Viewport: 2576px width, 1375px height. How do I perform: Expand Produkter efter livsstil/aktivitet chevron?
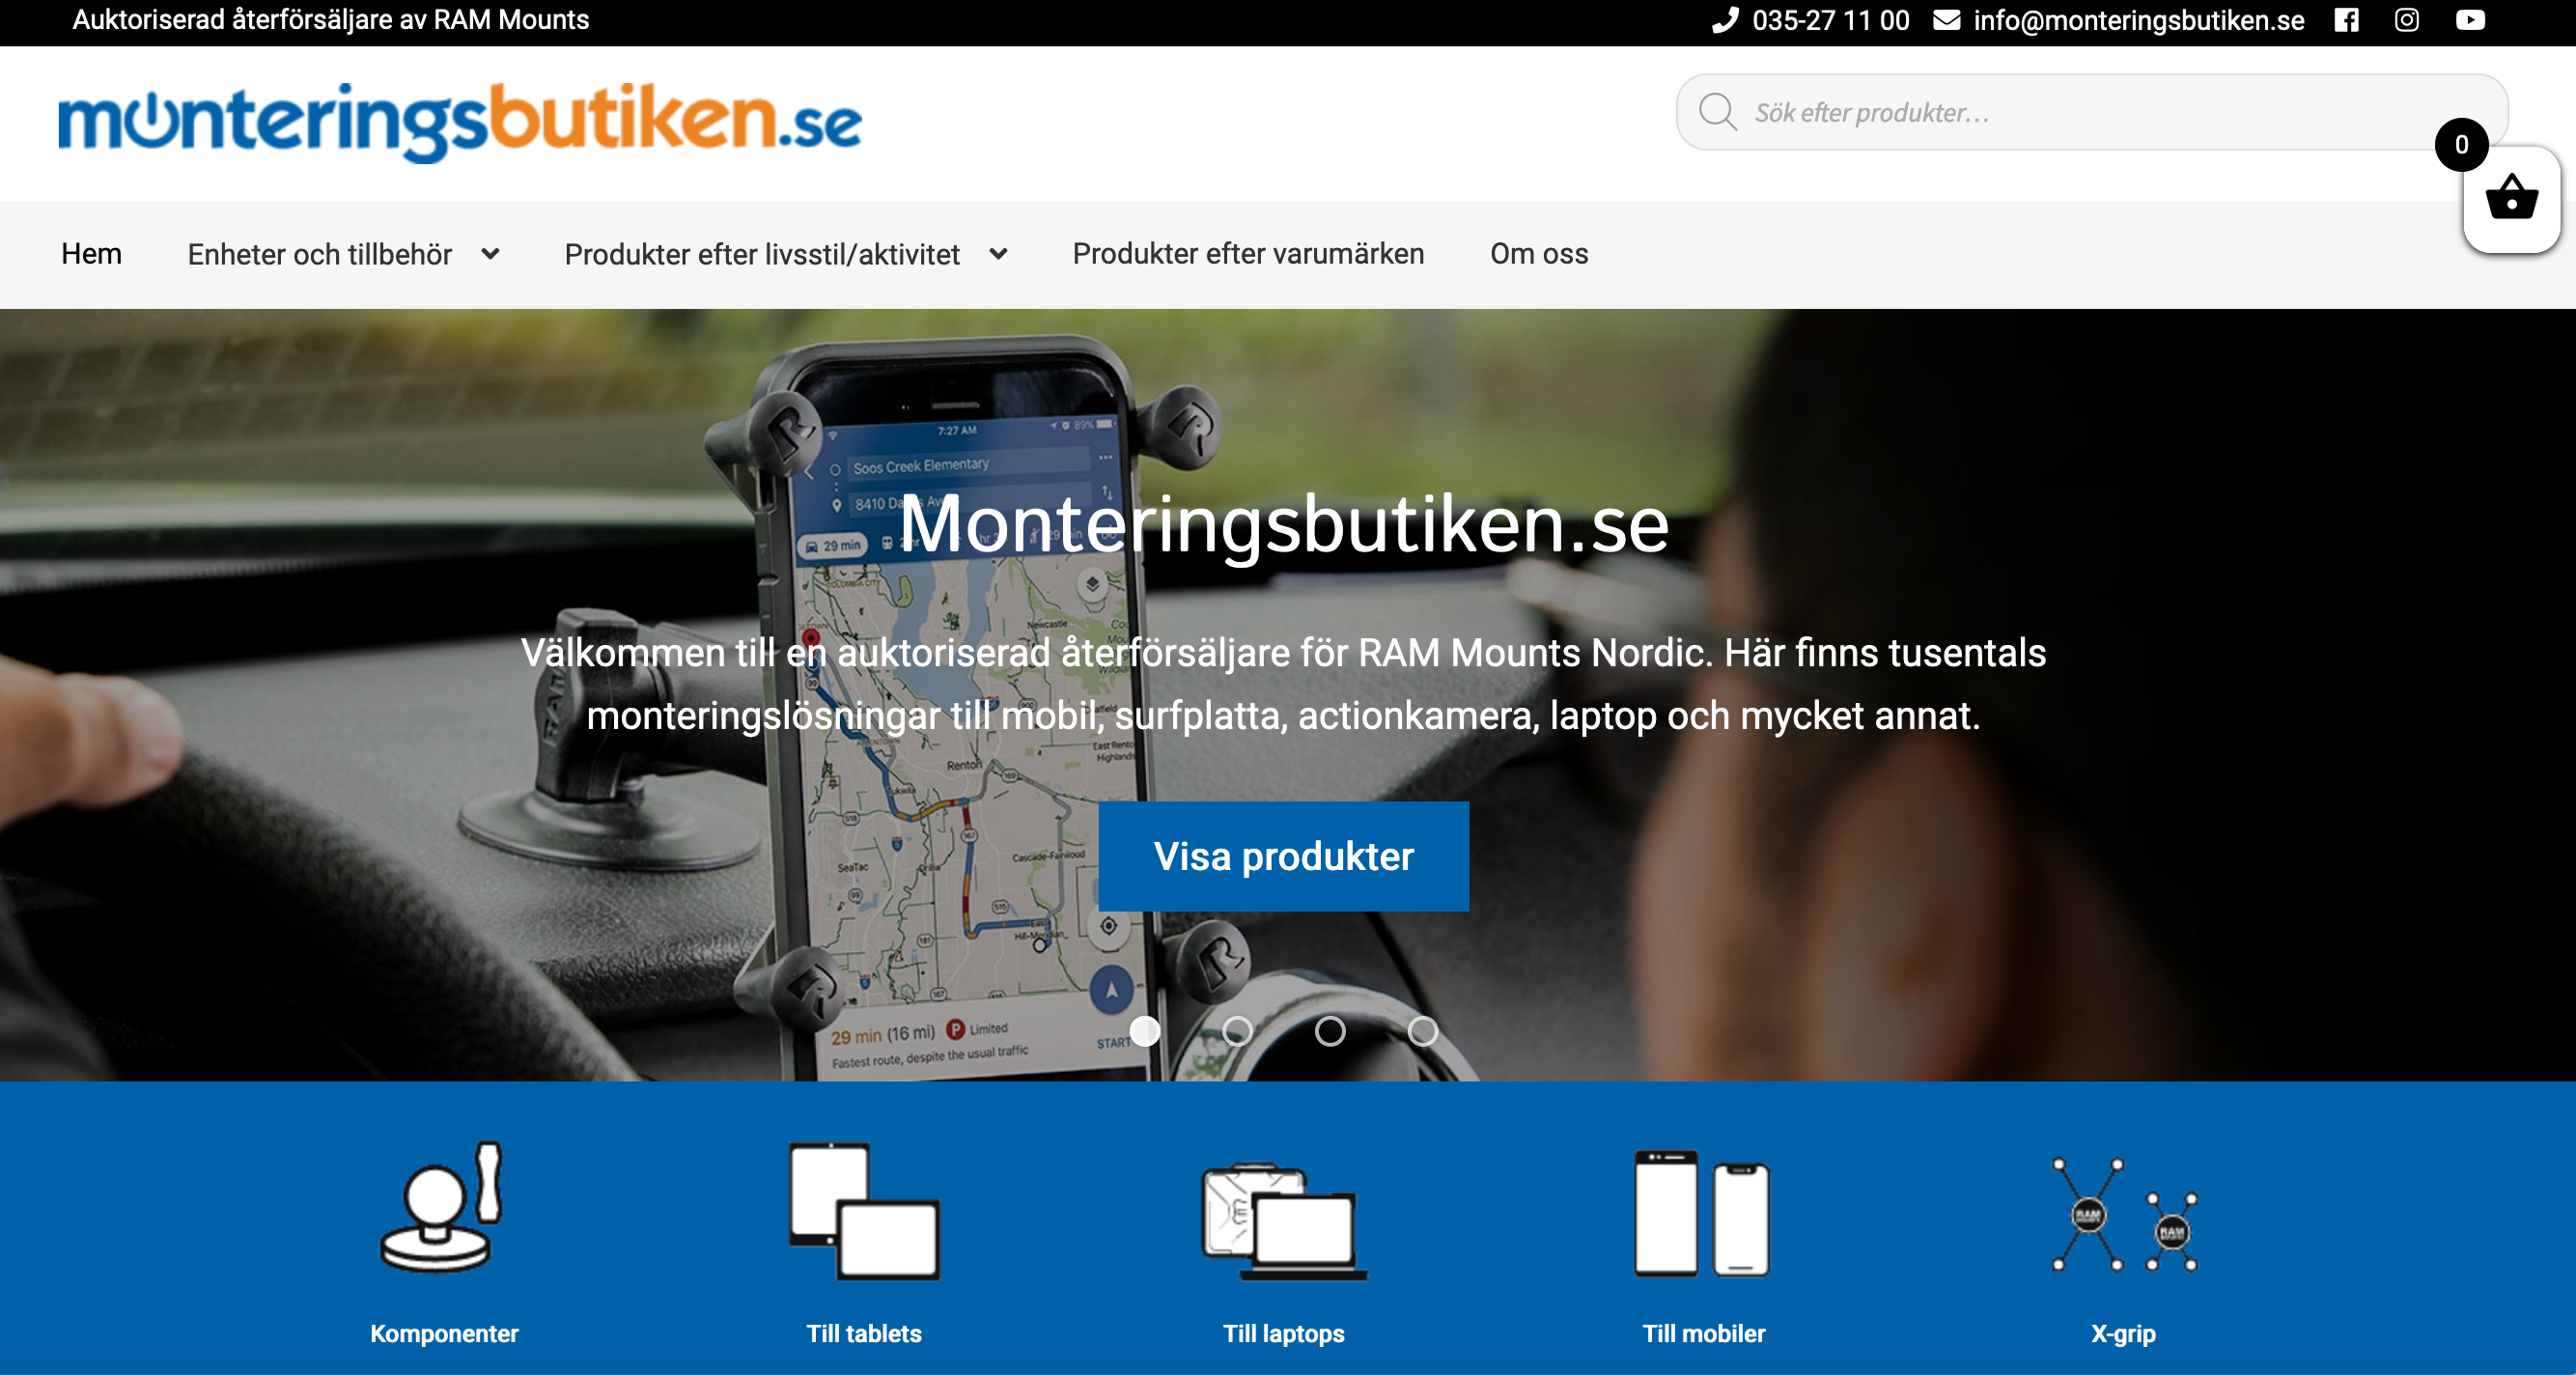[x=998, y=254]
